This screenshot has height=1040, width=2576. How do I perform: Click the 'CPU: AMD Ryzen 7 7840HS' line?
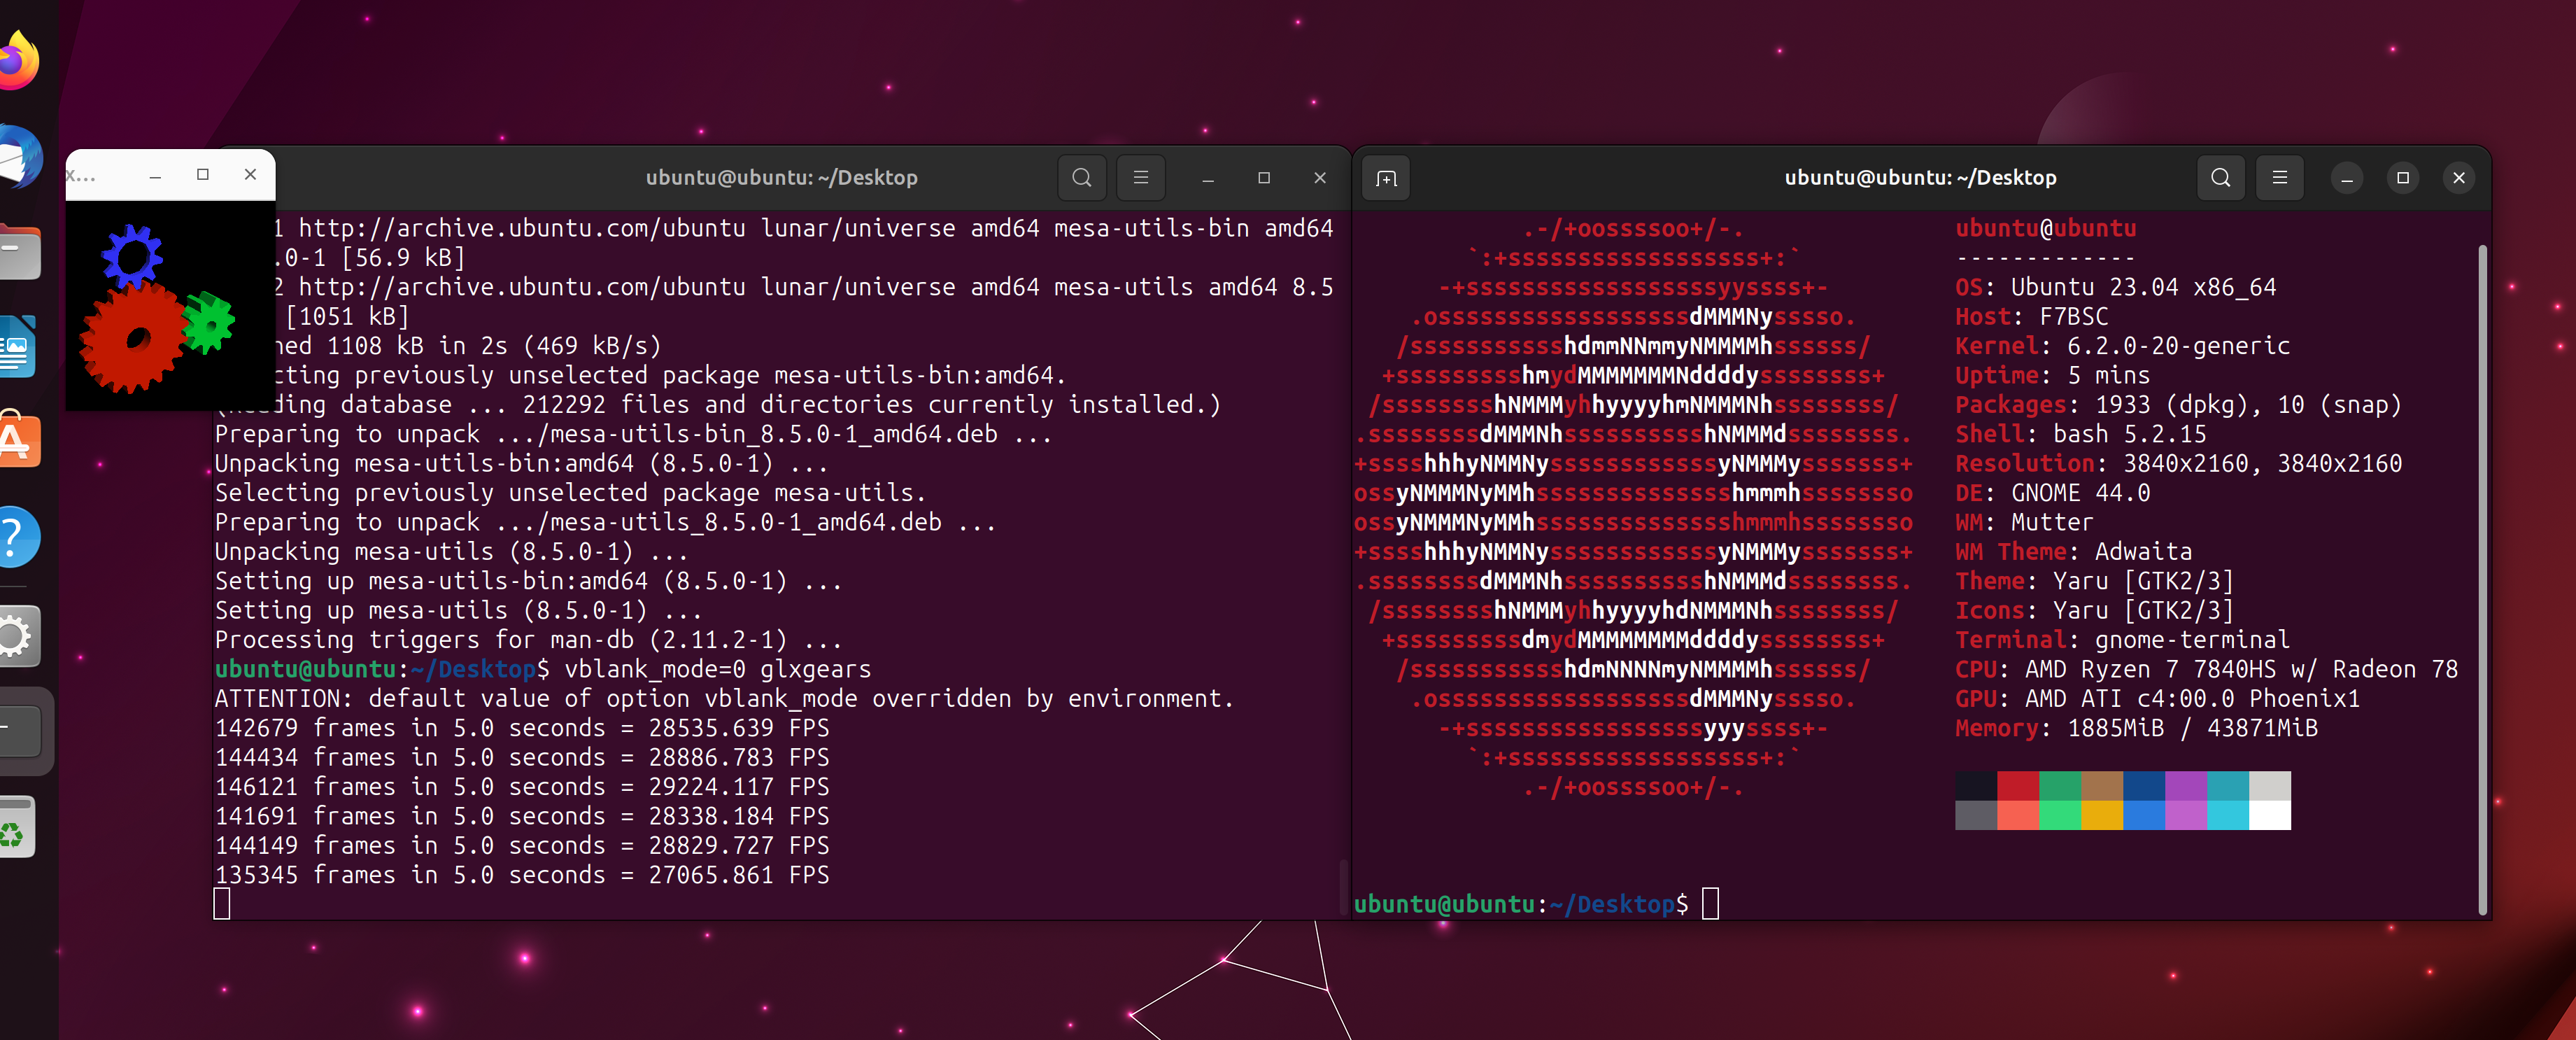pos(2206,669)
